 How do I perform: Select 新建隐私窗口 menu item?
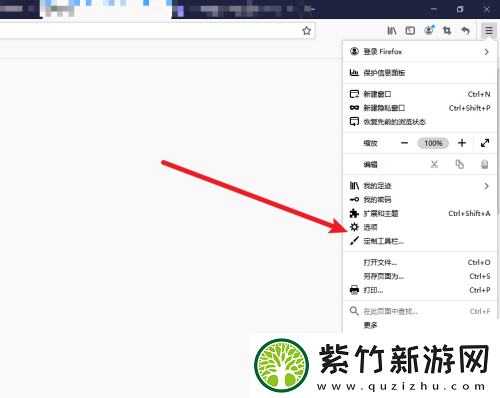point(419,108)
